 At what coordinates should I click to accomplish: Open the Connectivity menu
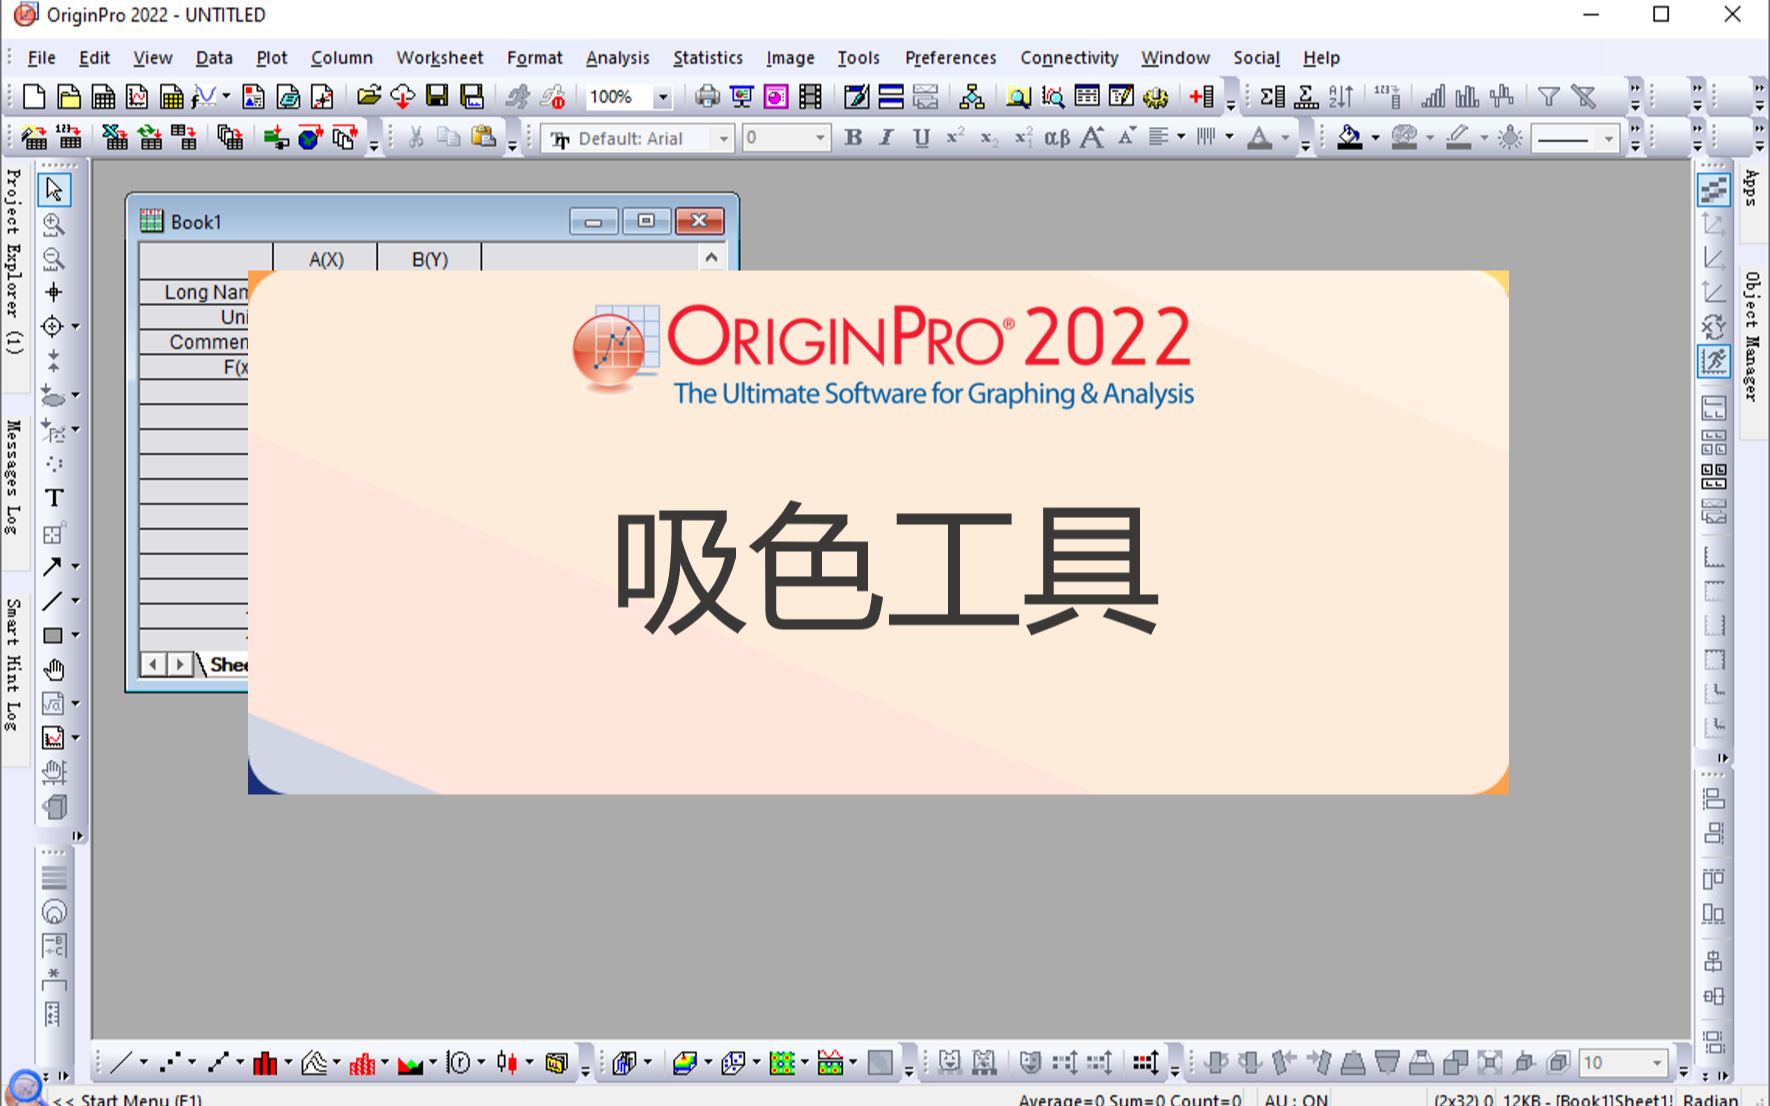point(1069,58)
